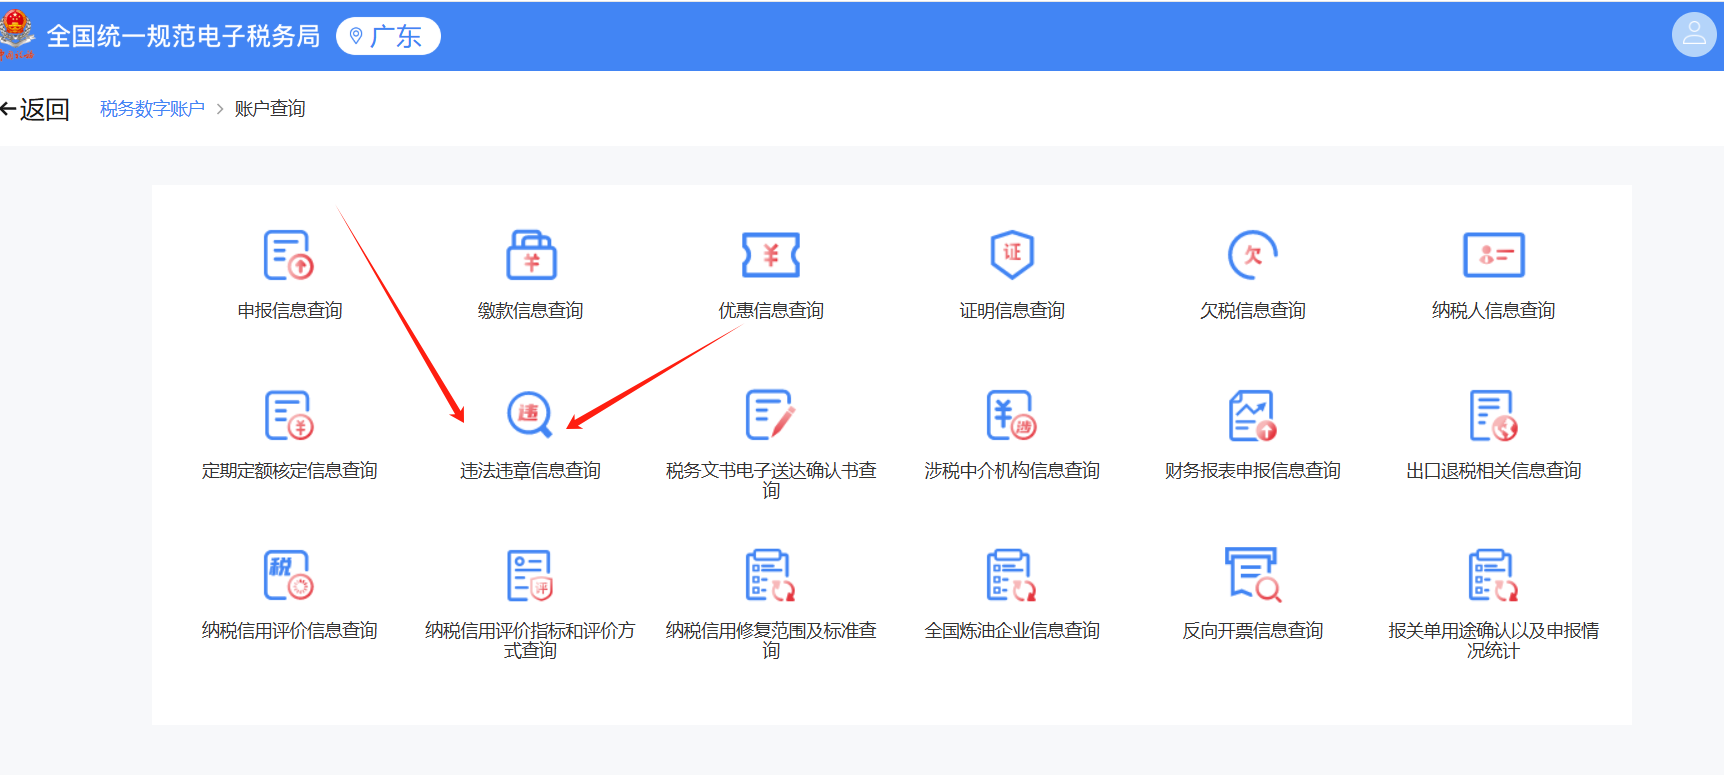
Task: Click the 证明信息查询 label
Action: [x=1012, y=311]
